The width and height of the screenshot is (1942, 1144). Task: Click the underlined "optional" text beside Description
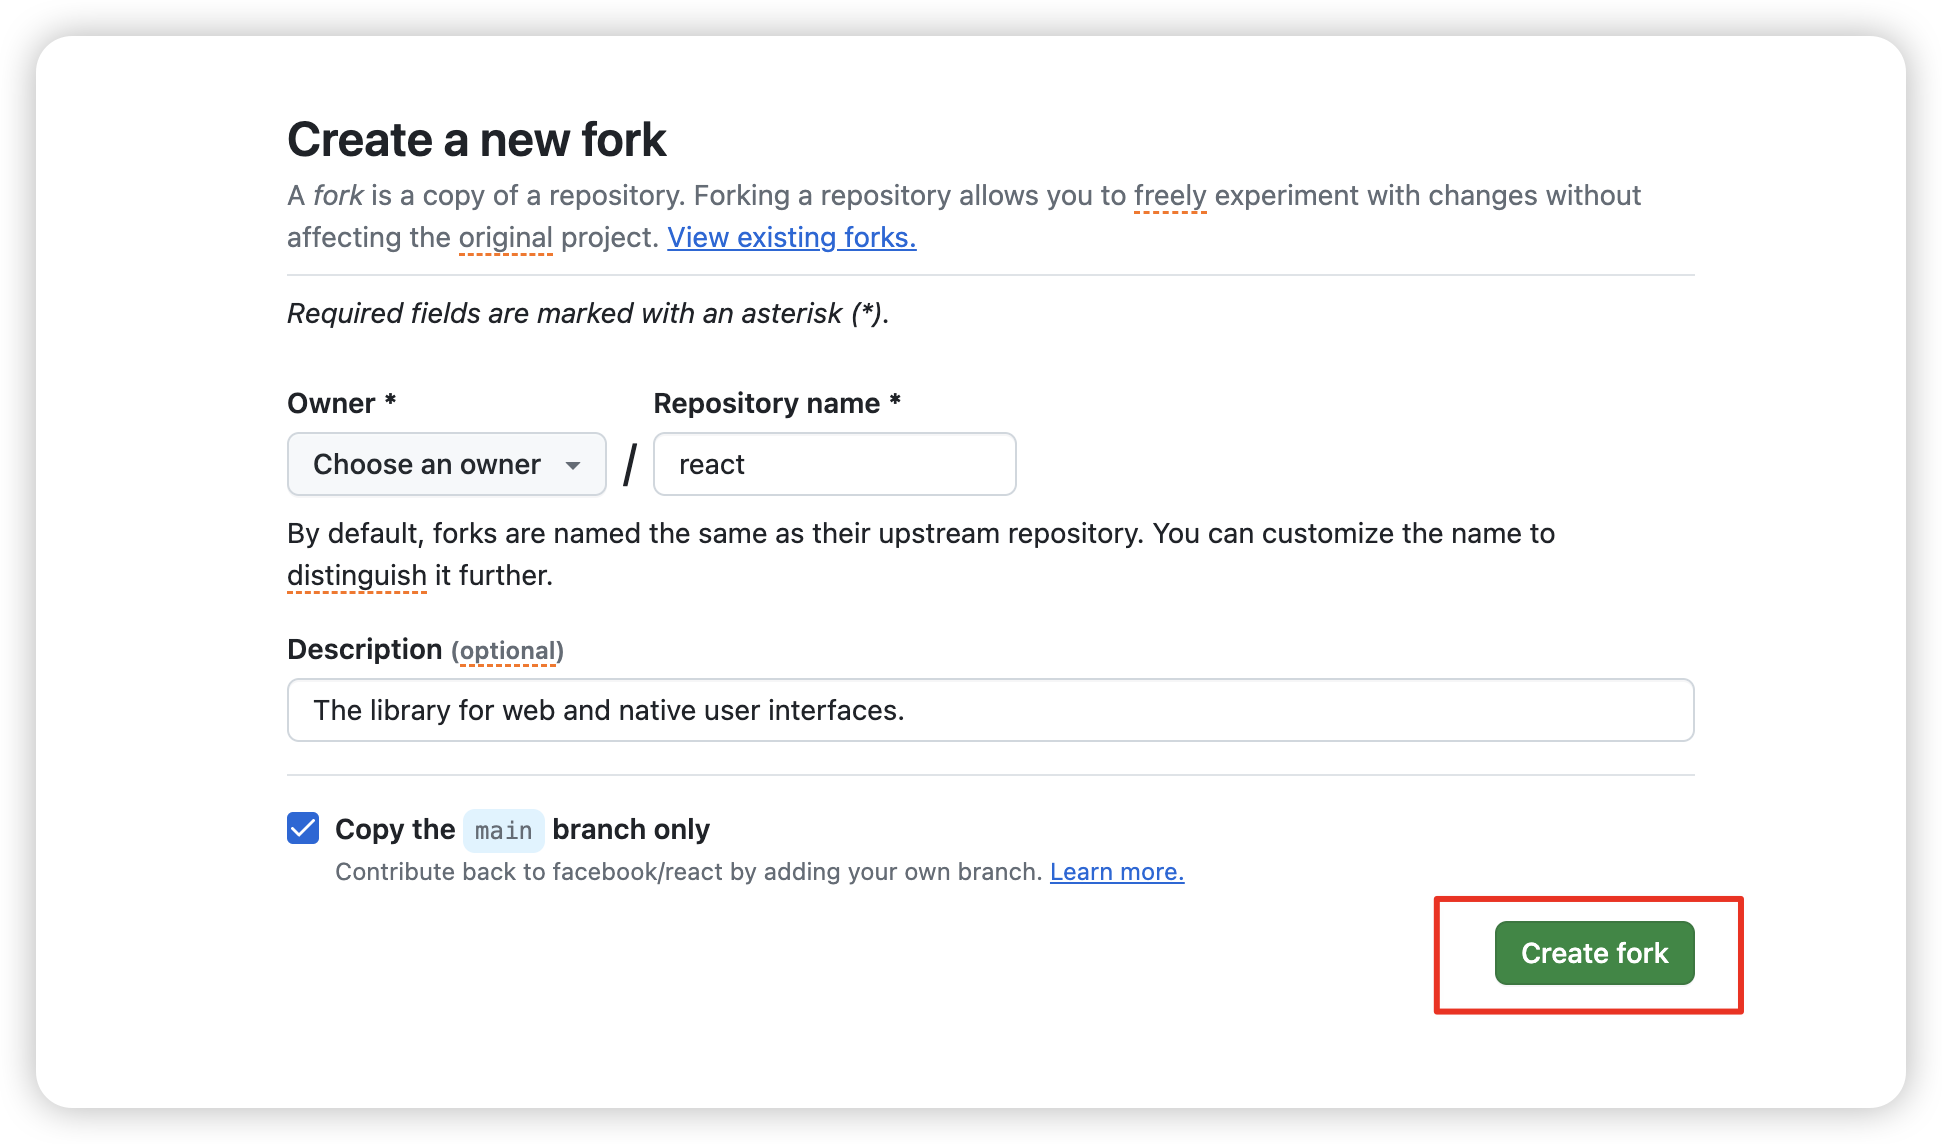point(507,651)
